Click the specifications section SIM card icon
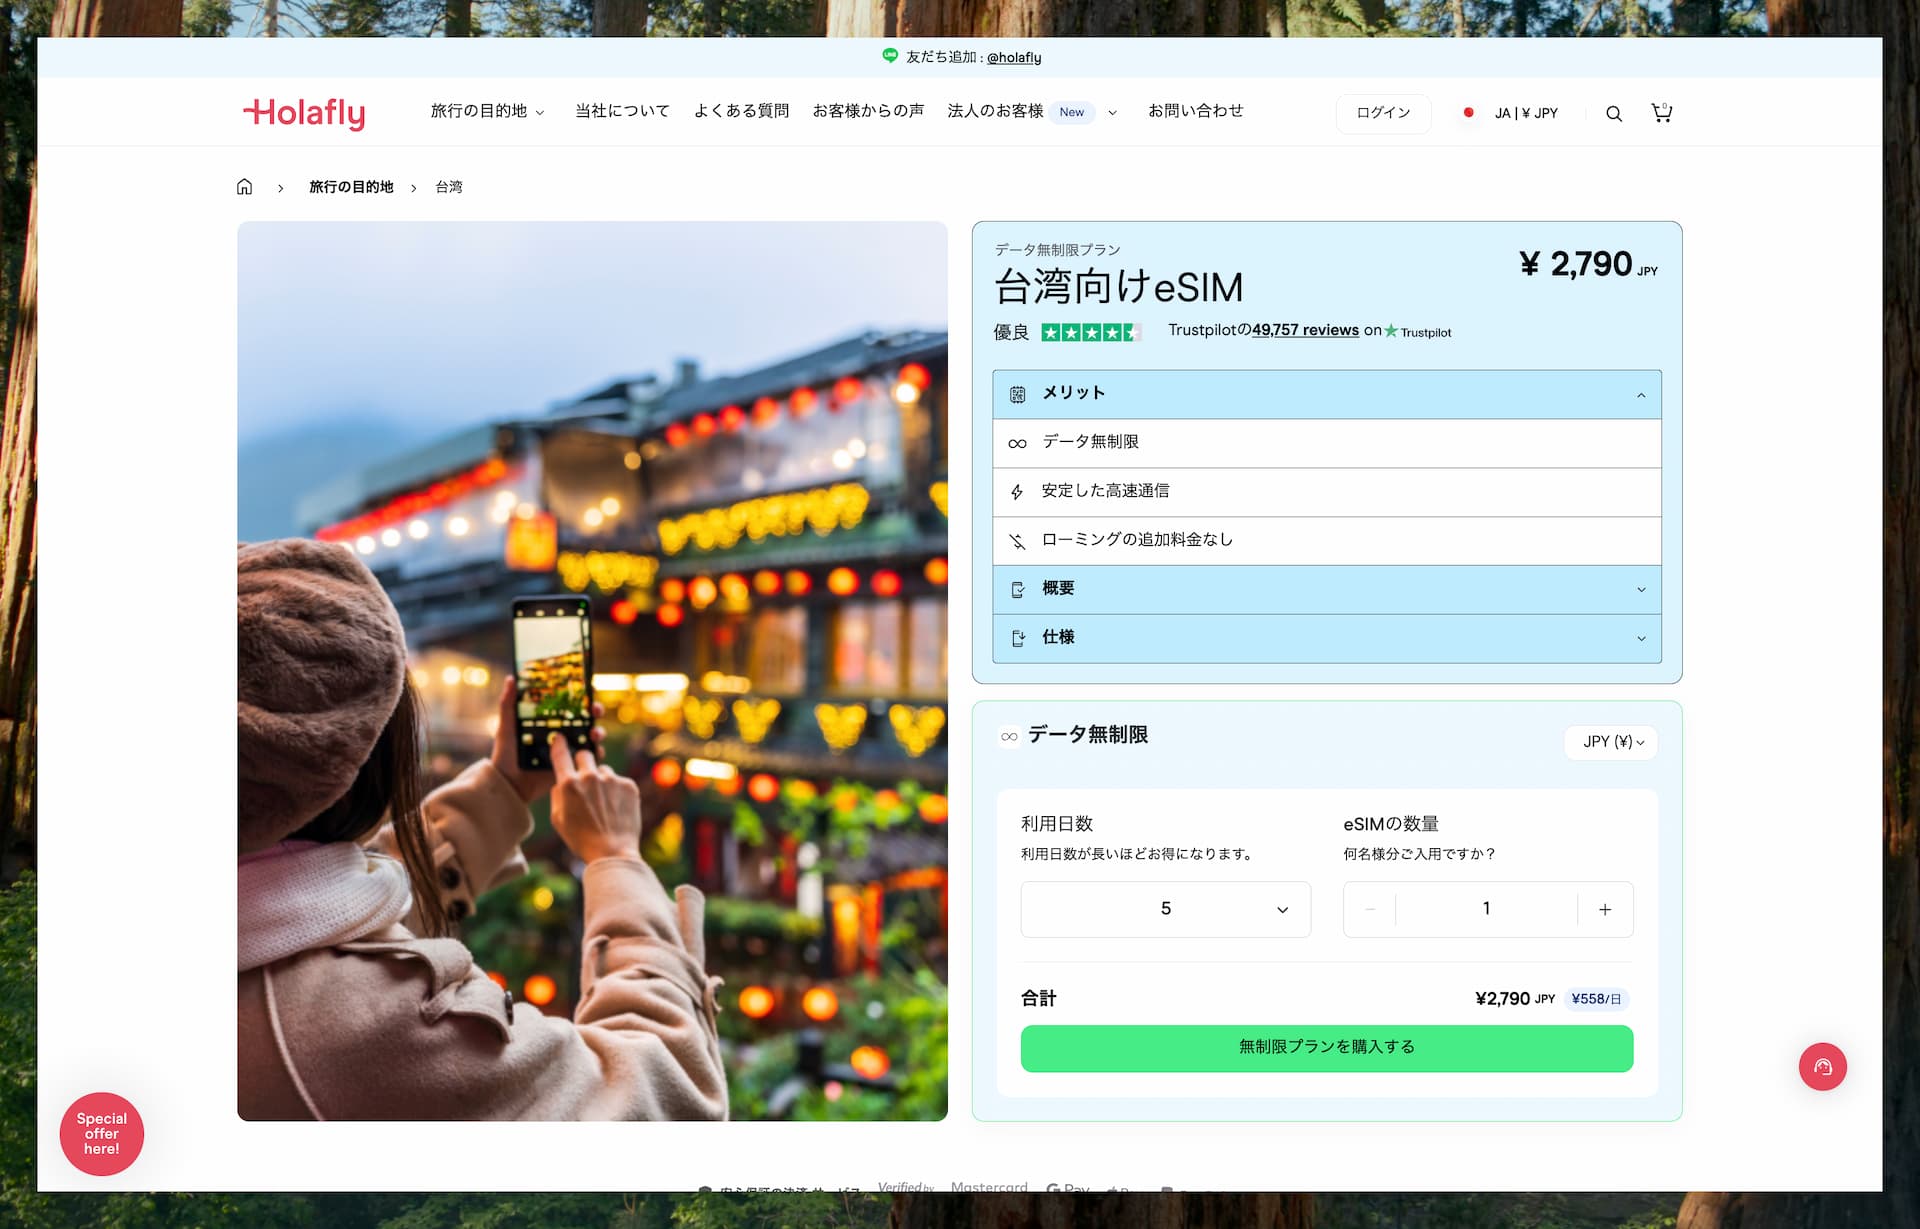Screen dimensions: 1920x1229 click(x=1019, y=638)
